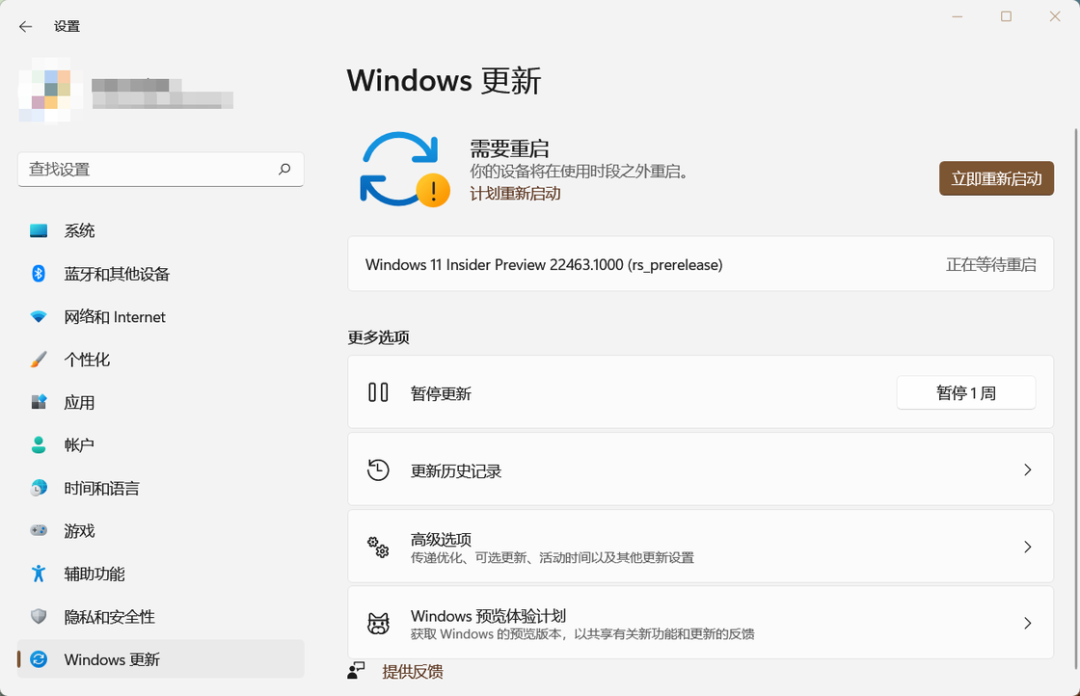1080x696 pixels.
Task: Close the Settings window
Action: click(1055, 17)
